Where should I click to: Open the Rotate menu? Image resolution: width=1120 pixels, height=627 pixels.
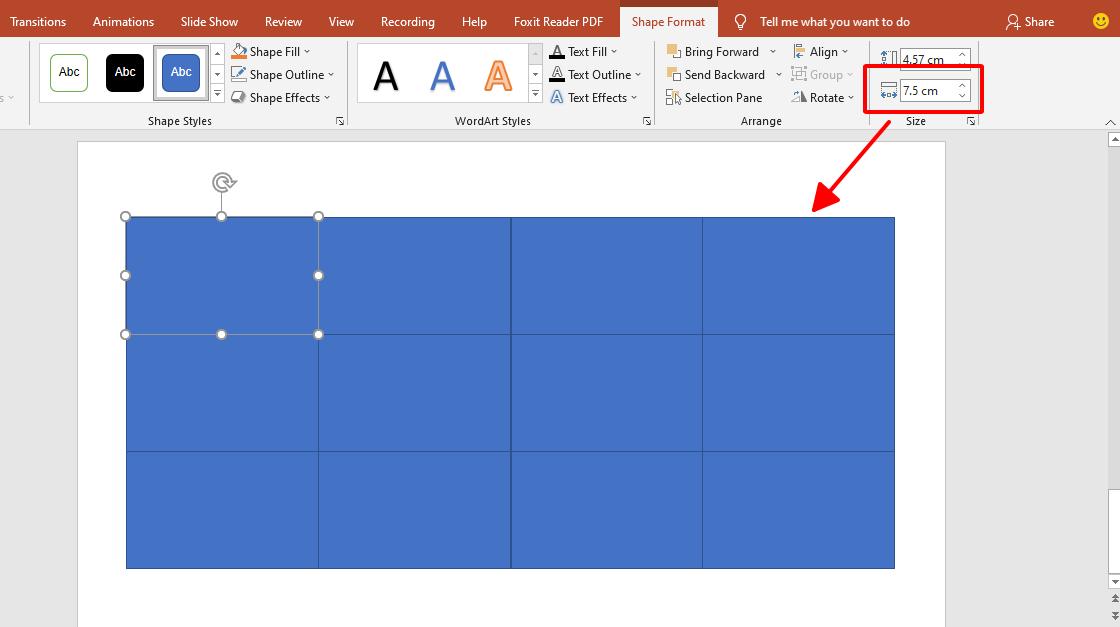pyautogui.click(x=823, y=97)
